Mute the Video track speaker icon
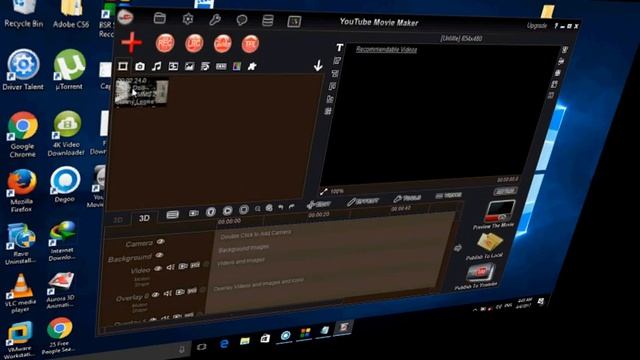The image size is (640, 360). tap(170, 267)
